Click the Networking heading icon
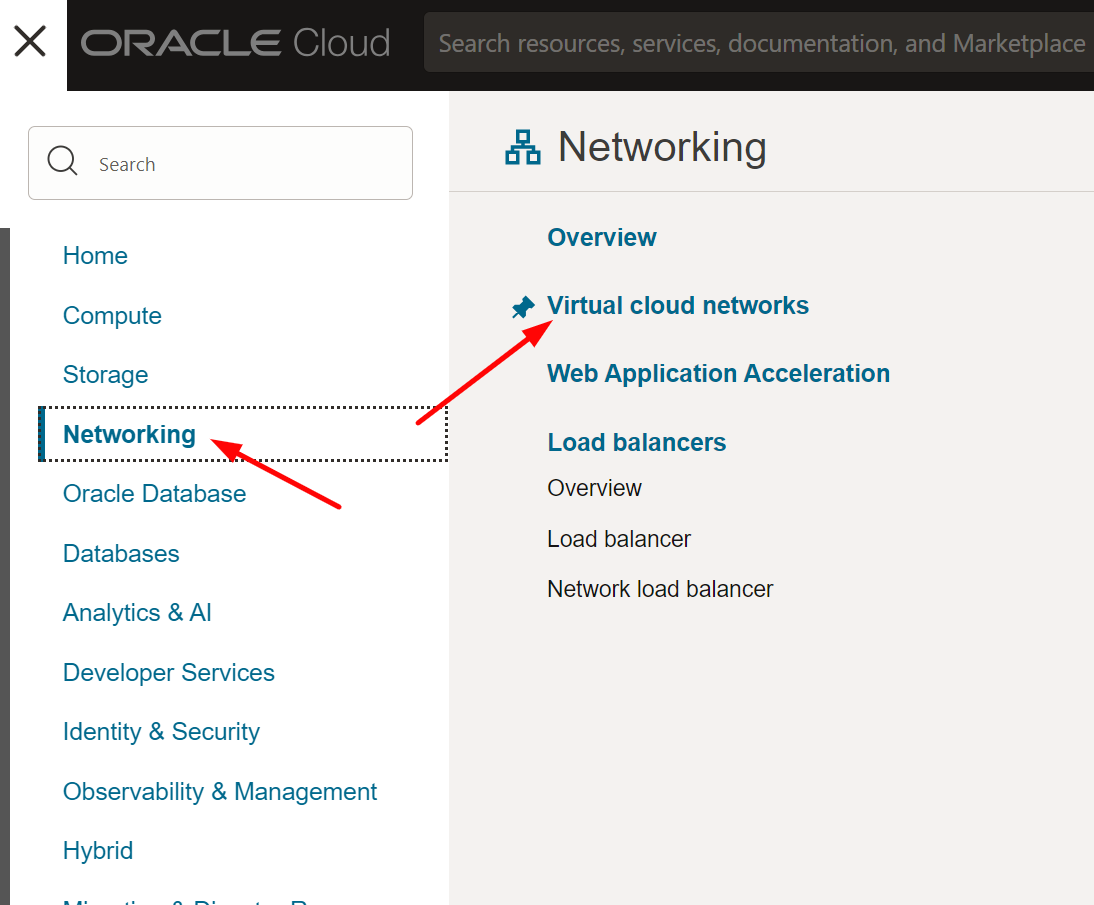This screenshot has height=905, width=1094. click(523, 147)
